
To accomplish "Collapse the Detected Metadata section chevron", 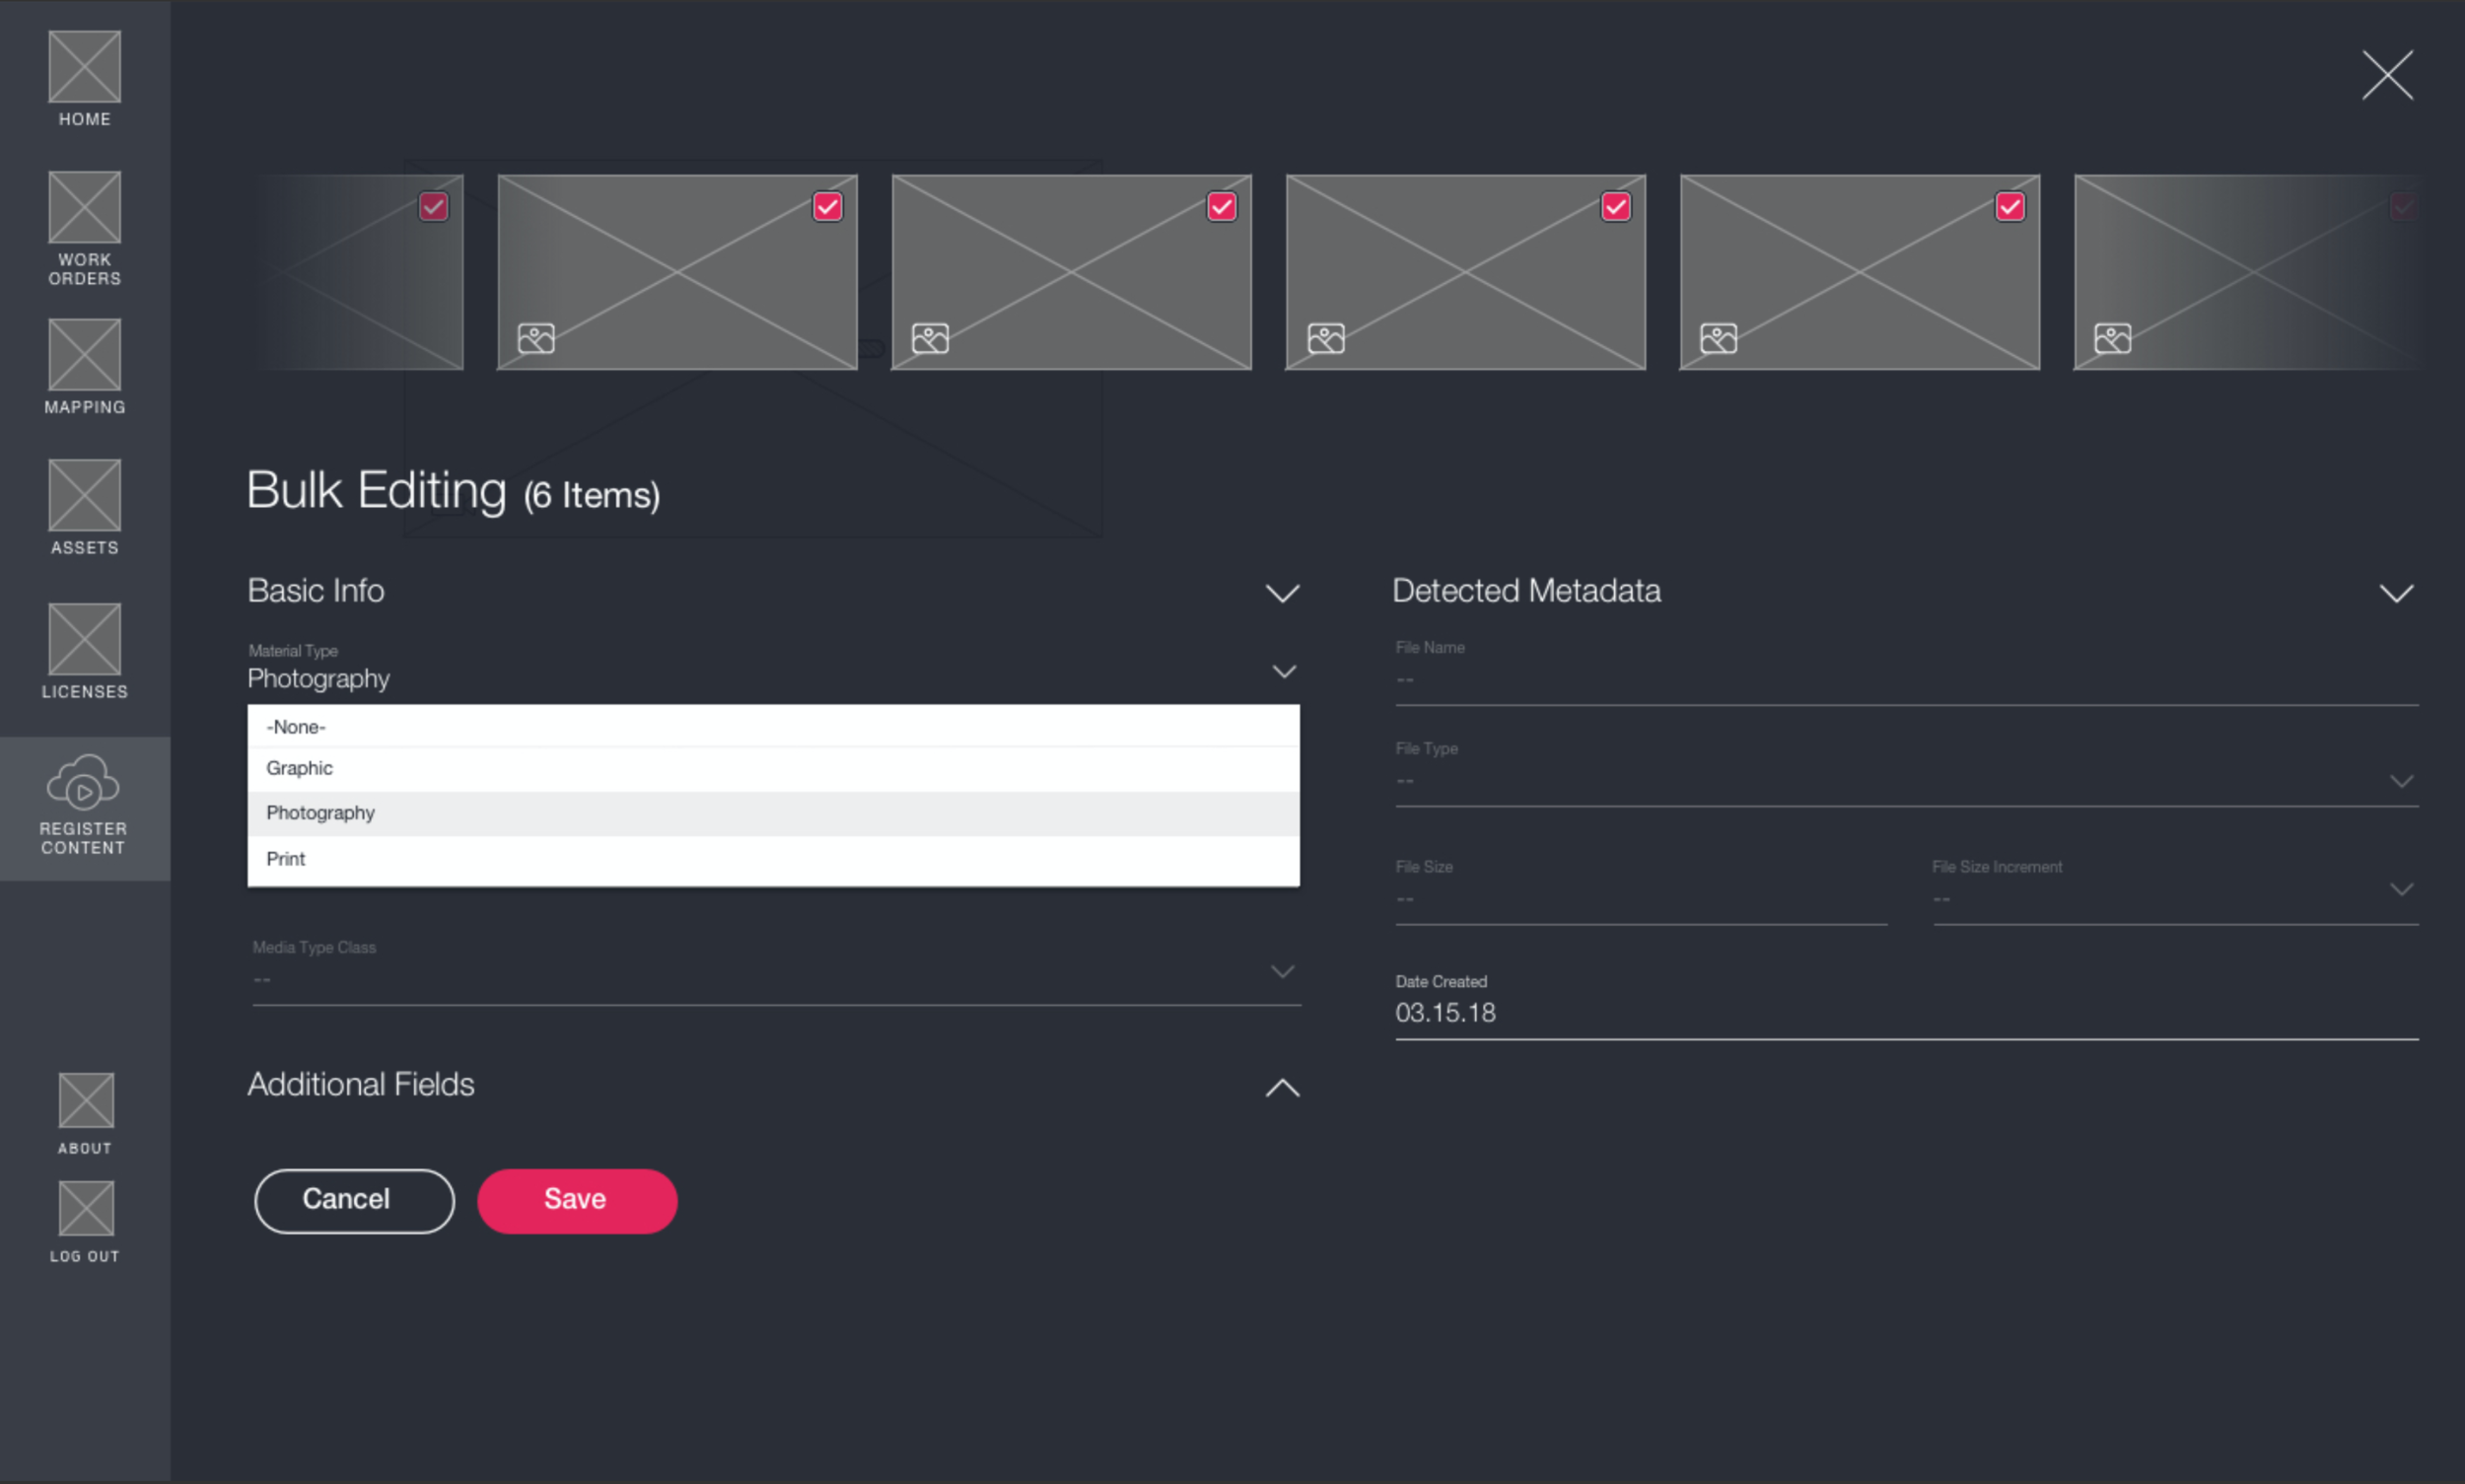I will [2395, 593].
